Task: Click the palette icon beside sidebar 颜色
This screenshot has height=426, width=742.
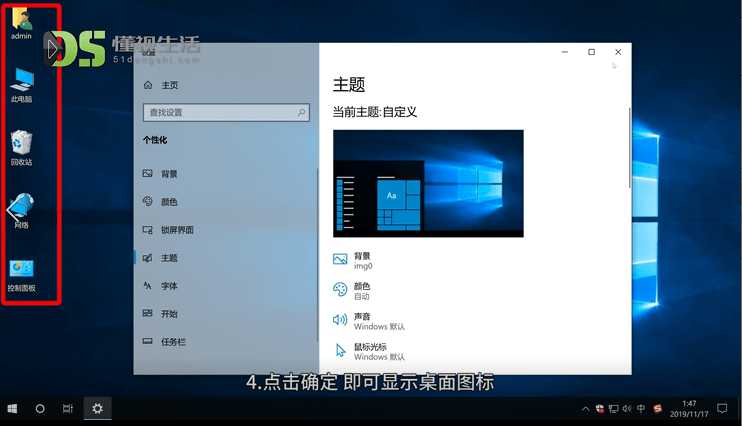Action: (x=148, y=201)
